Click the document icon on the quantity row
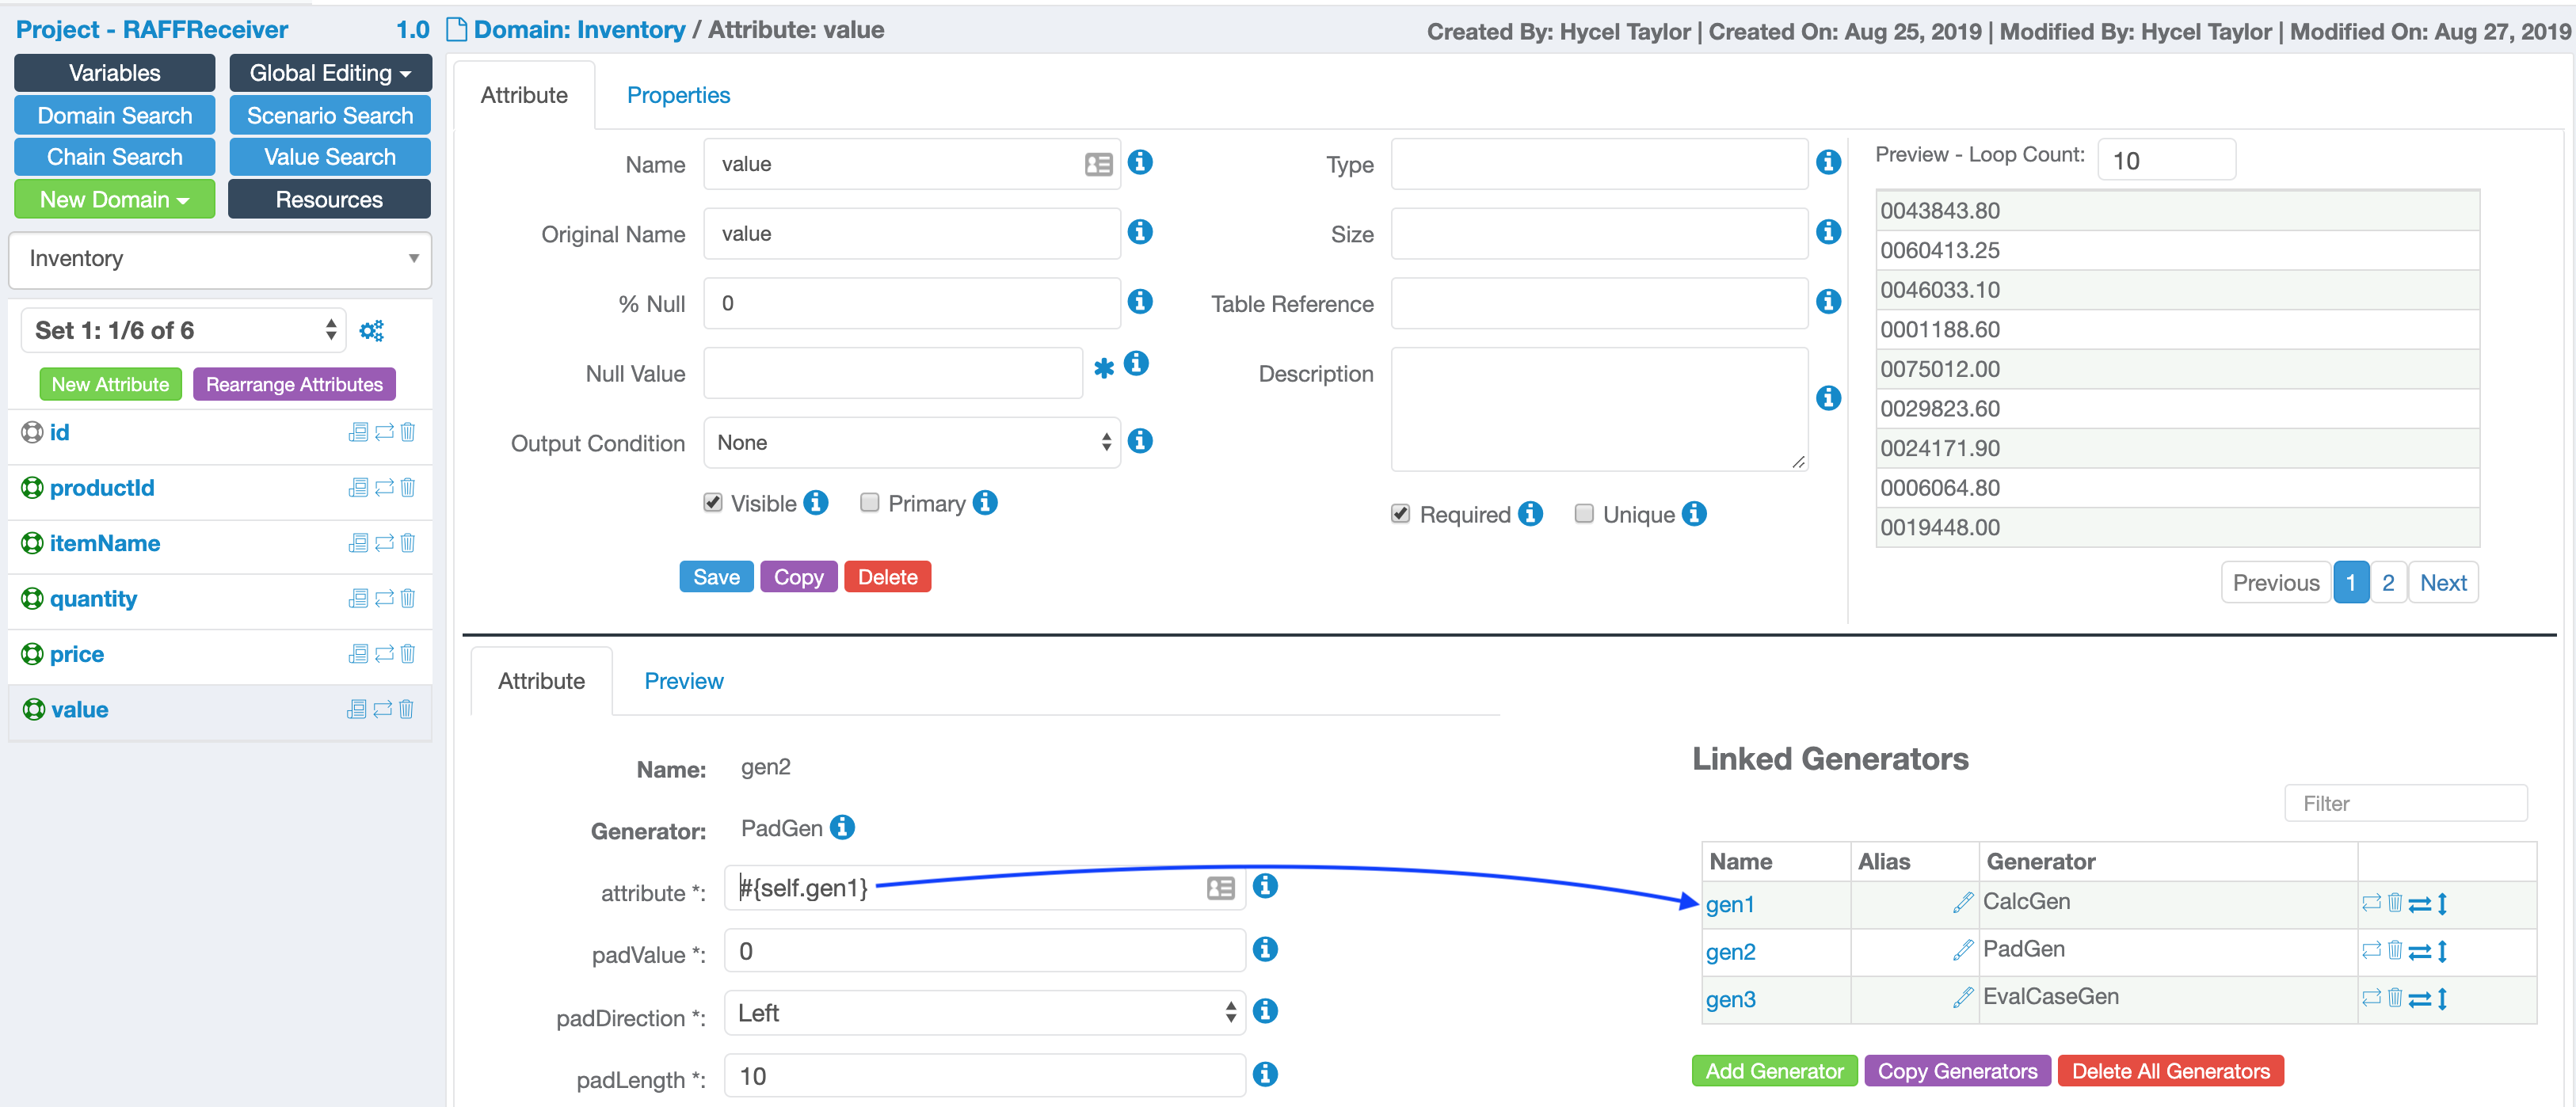Image resolution: width=2576 pixels, height=1107 pixels. 357,598
